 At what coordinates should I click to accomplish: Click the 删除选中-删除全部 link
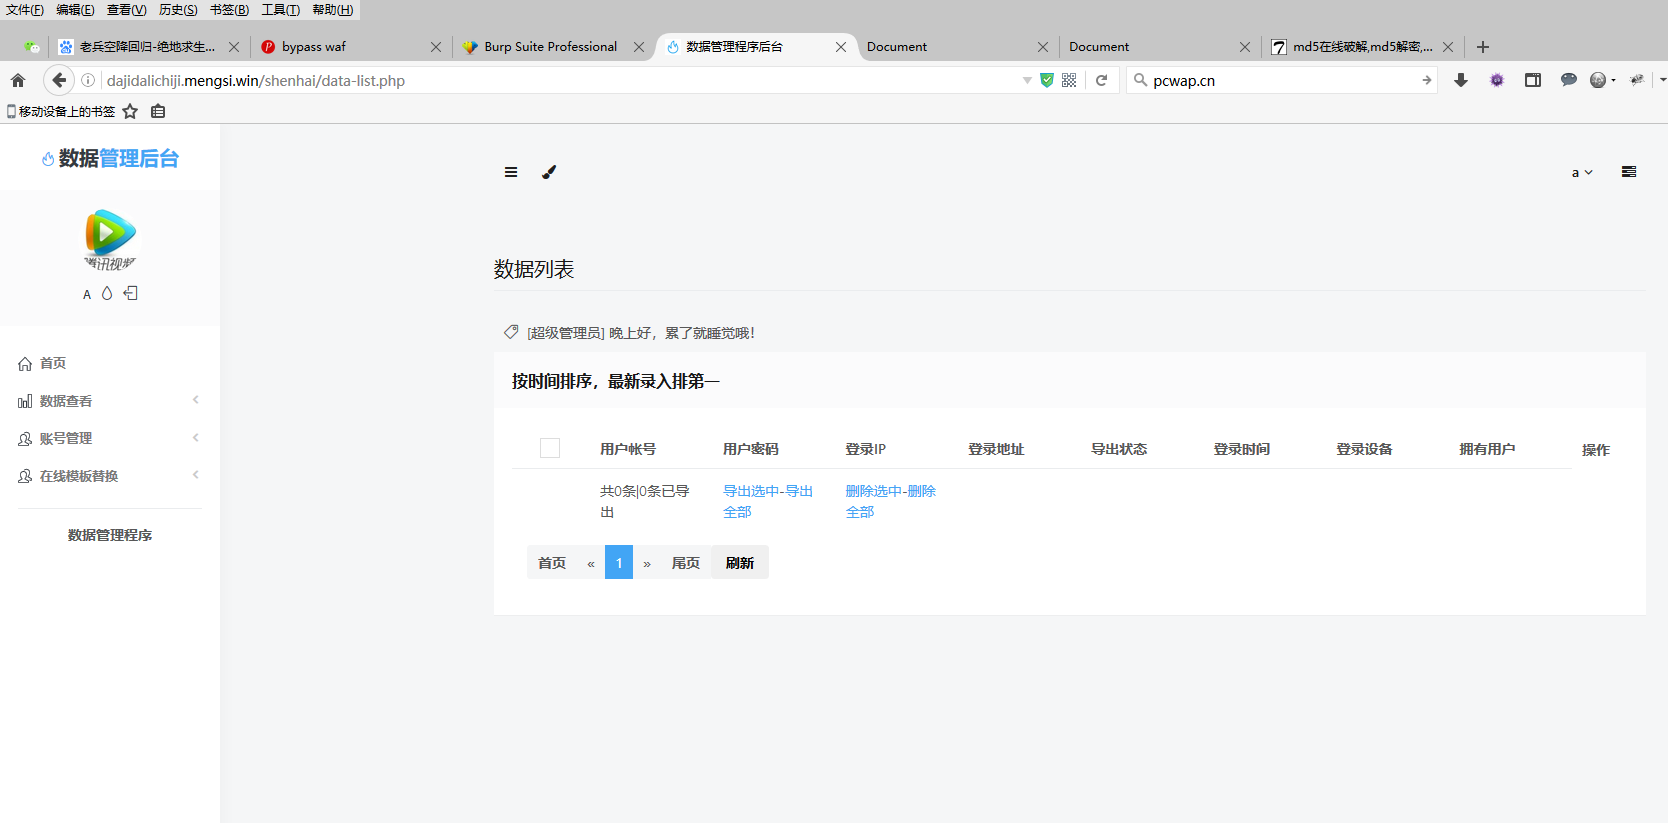point(891,501)
